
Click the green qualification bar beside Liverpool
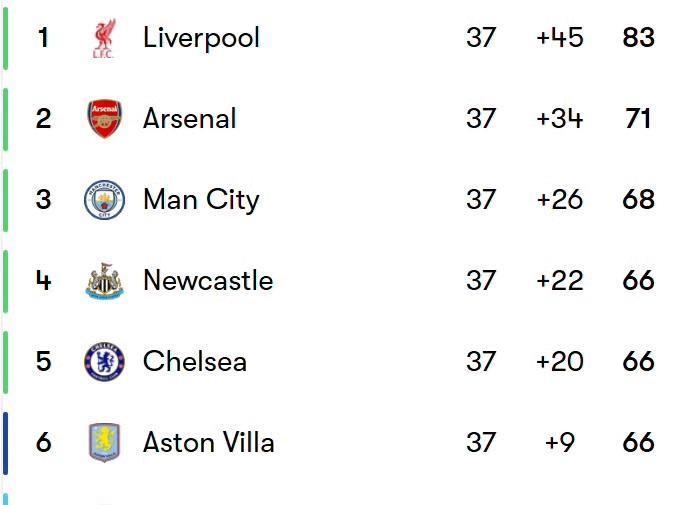click(x=5, y=38)
